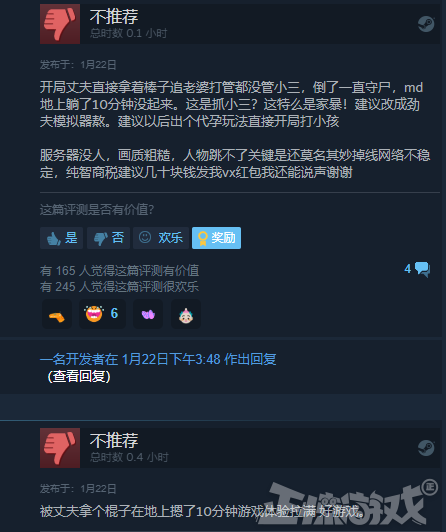
Task: Click the Steam logo icon on first review
Action: tap(426, 24)
